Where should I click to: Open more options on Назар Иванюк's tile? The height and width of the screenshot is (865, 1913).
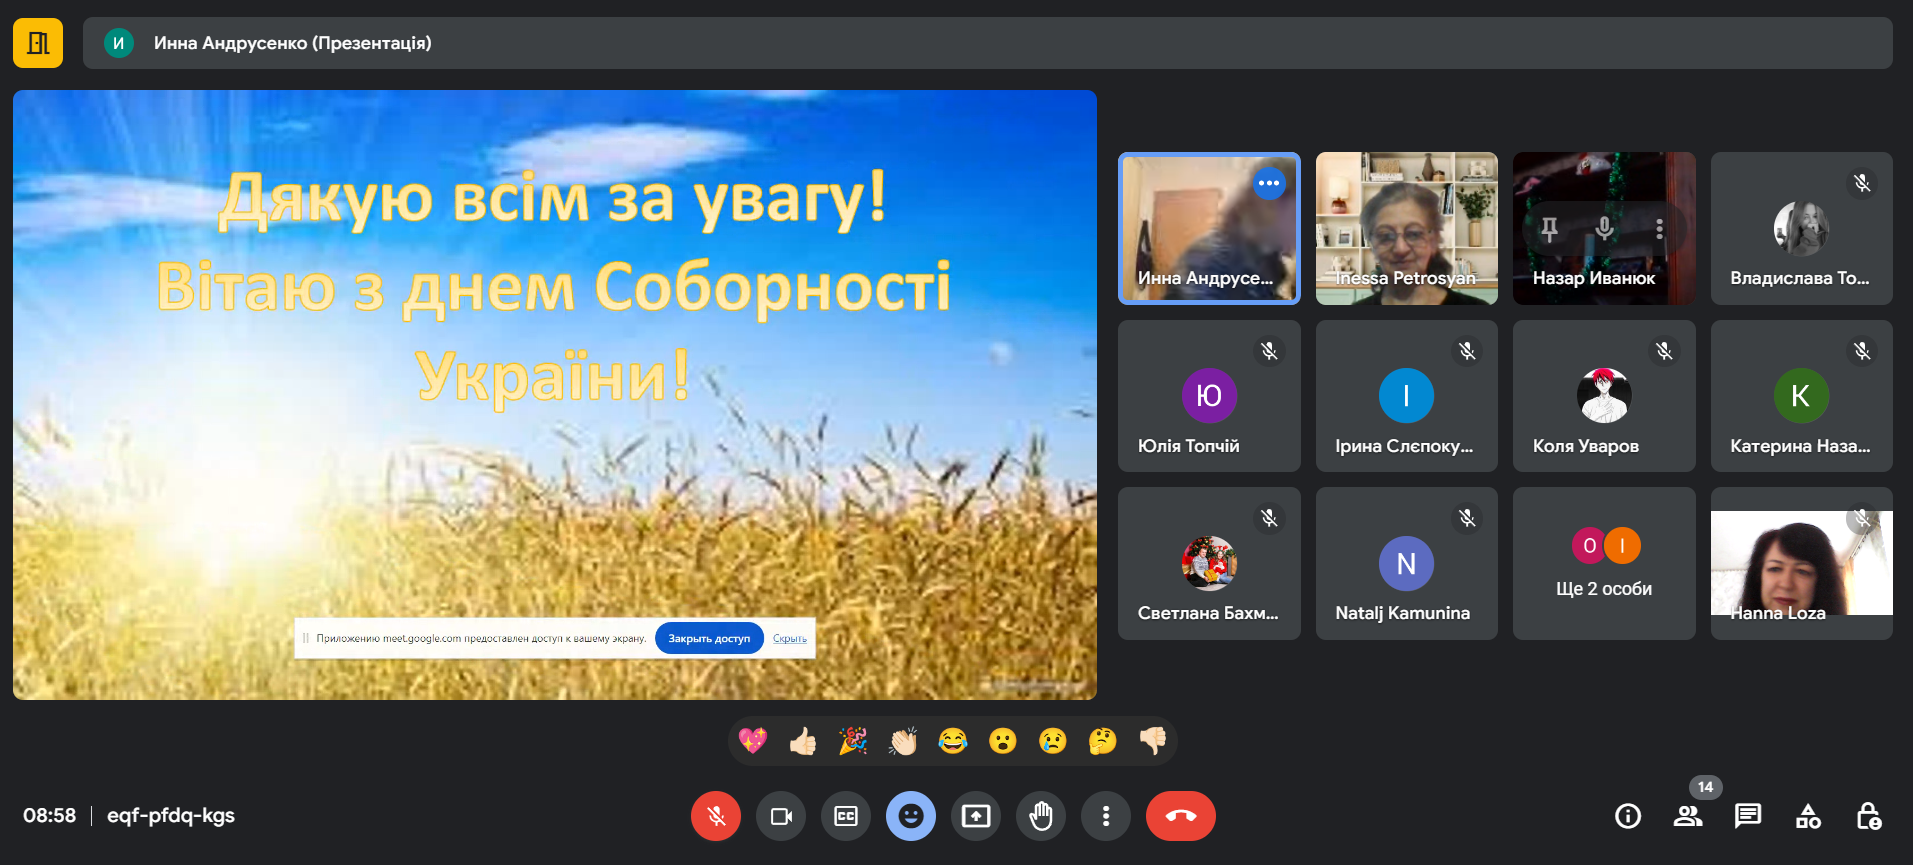point(1659,229)
